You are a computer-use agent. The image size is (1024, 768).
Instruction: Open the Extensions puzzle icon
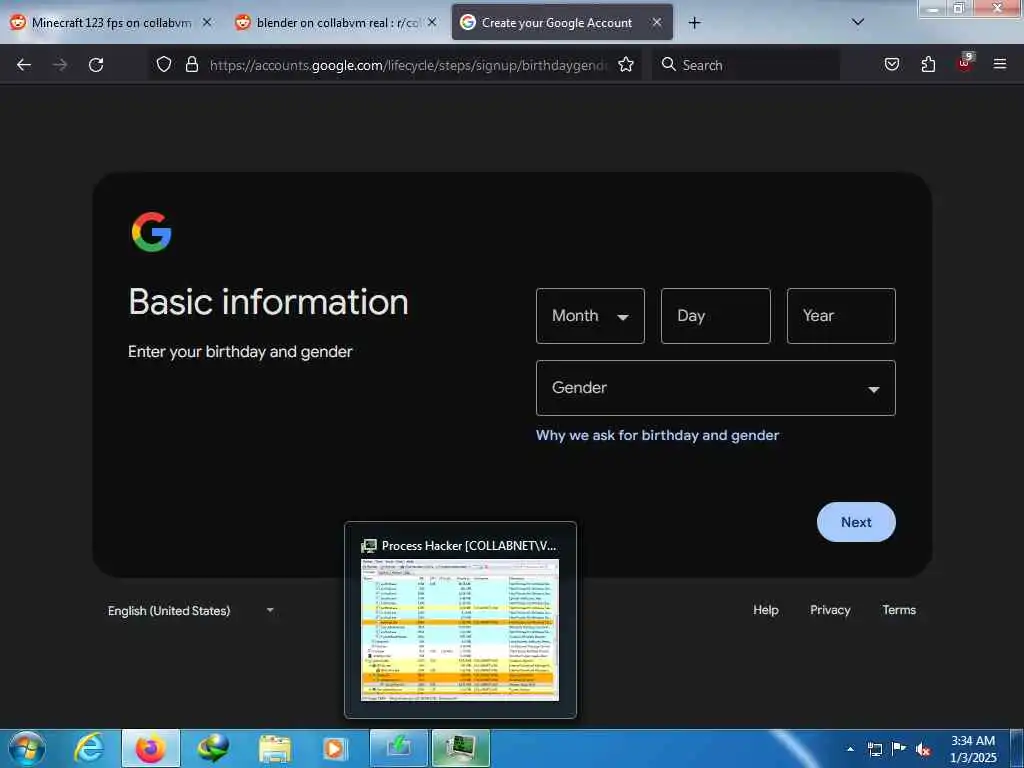click(x=928, y=64)
